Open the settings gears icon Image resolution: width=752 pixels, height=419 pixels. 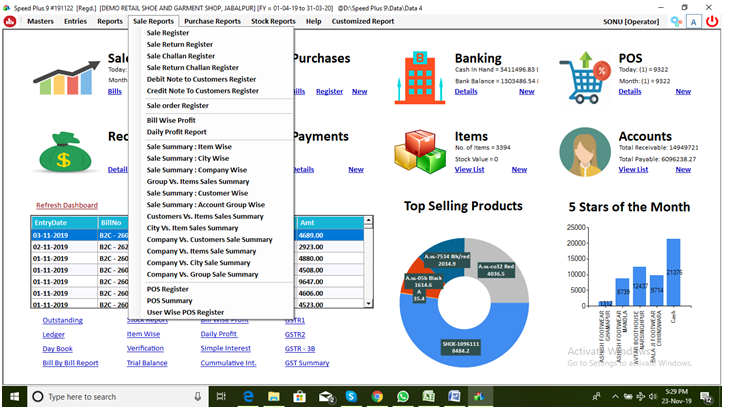[x=676, y=22]
